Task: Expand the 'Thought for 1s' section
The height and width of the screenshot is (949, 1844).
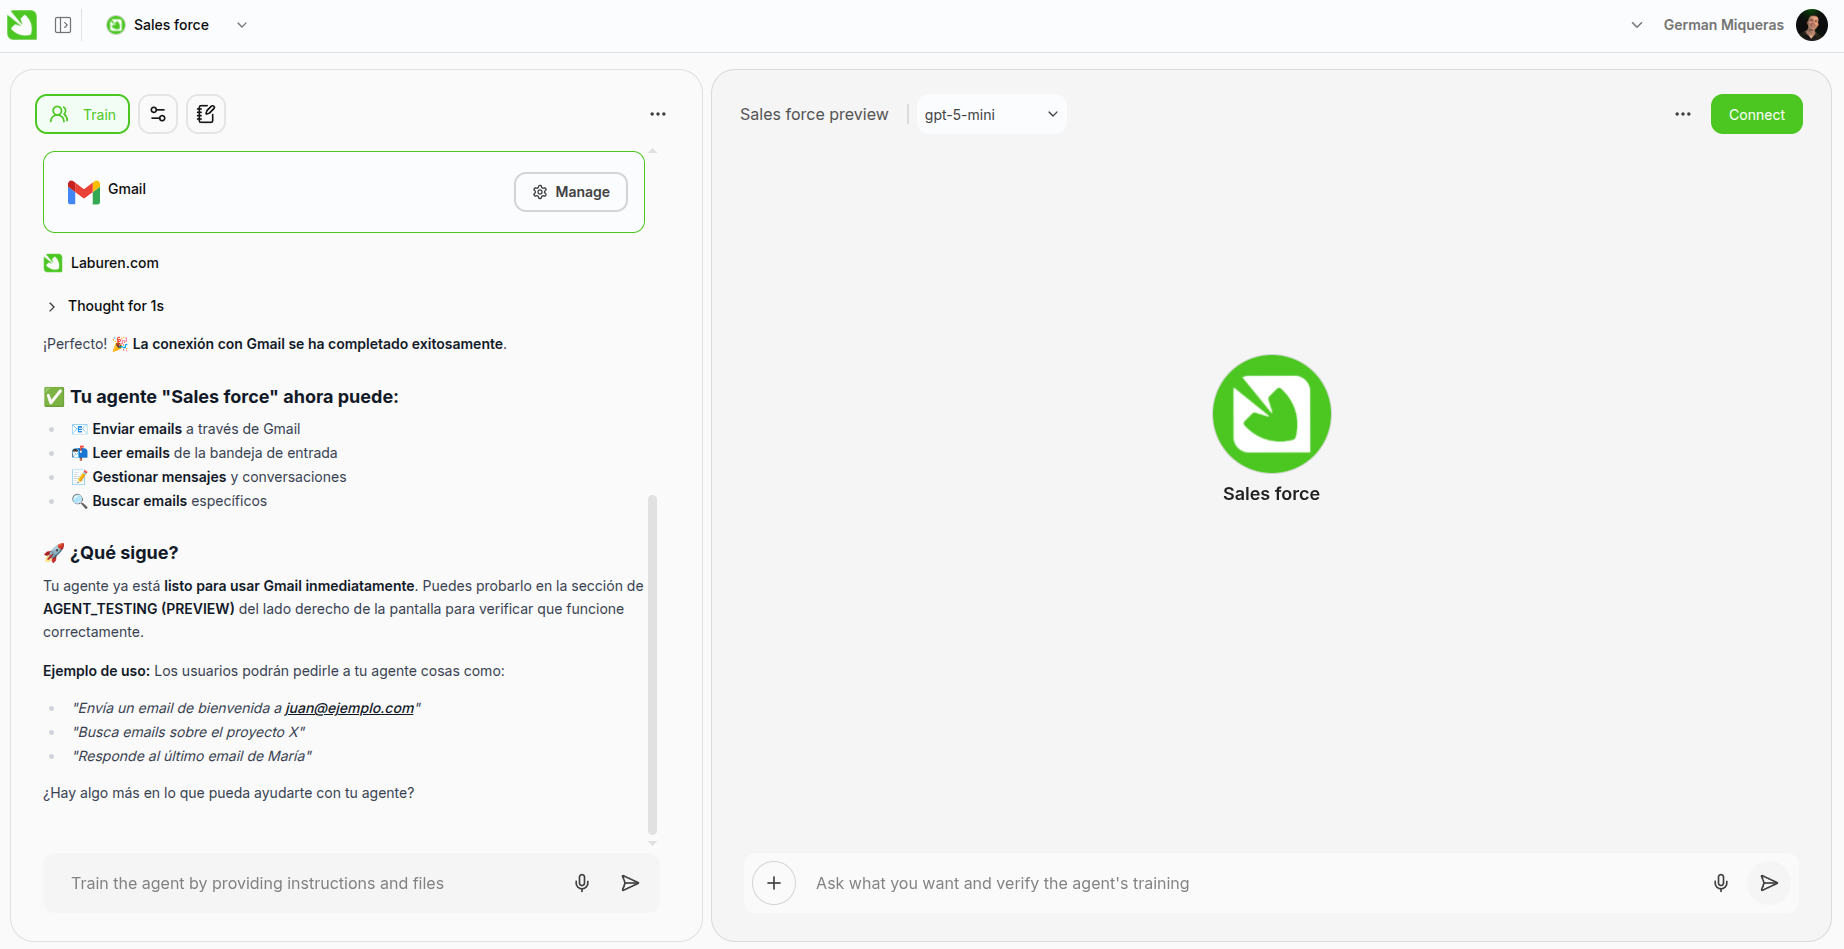Action: click(x=105, y=306)
